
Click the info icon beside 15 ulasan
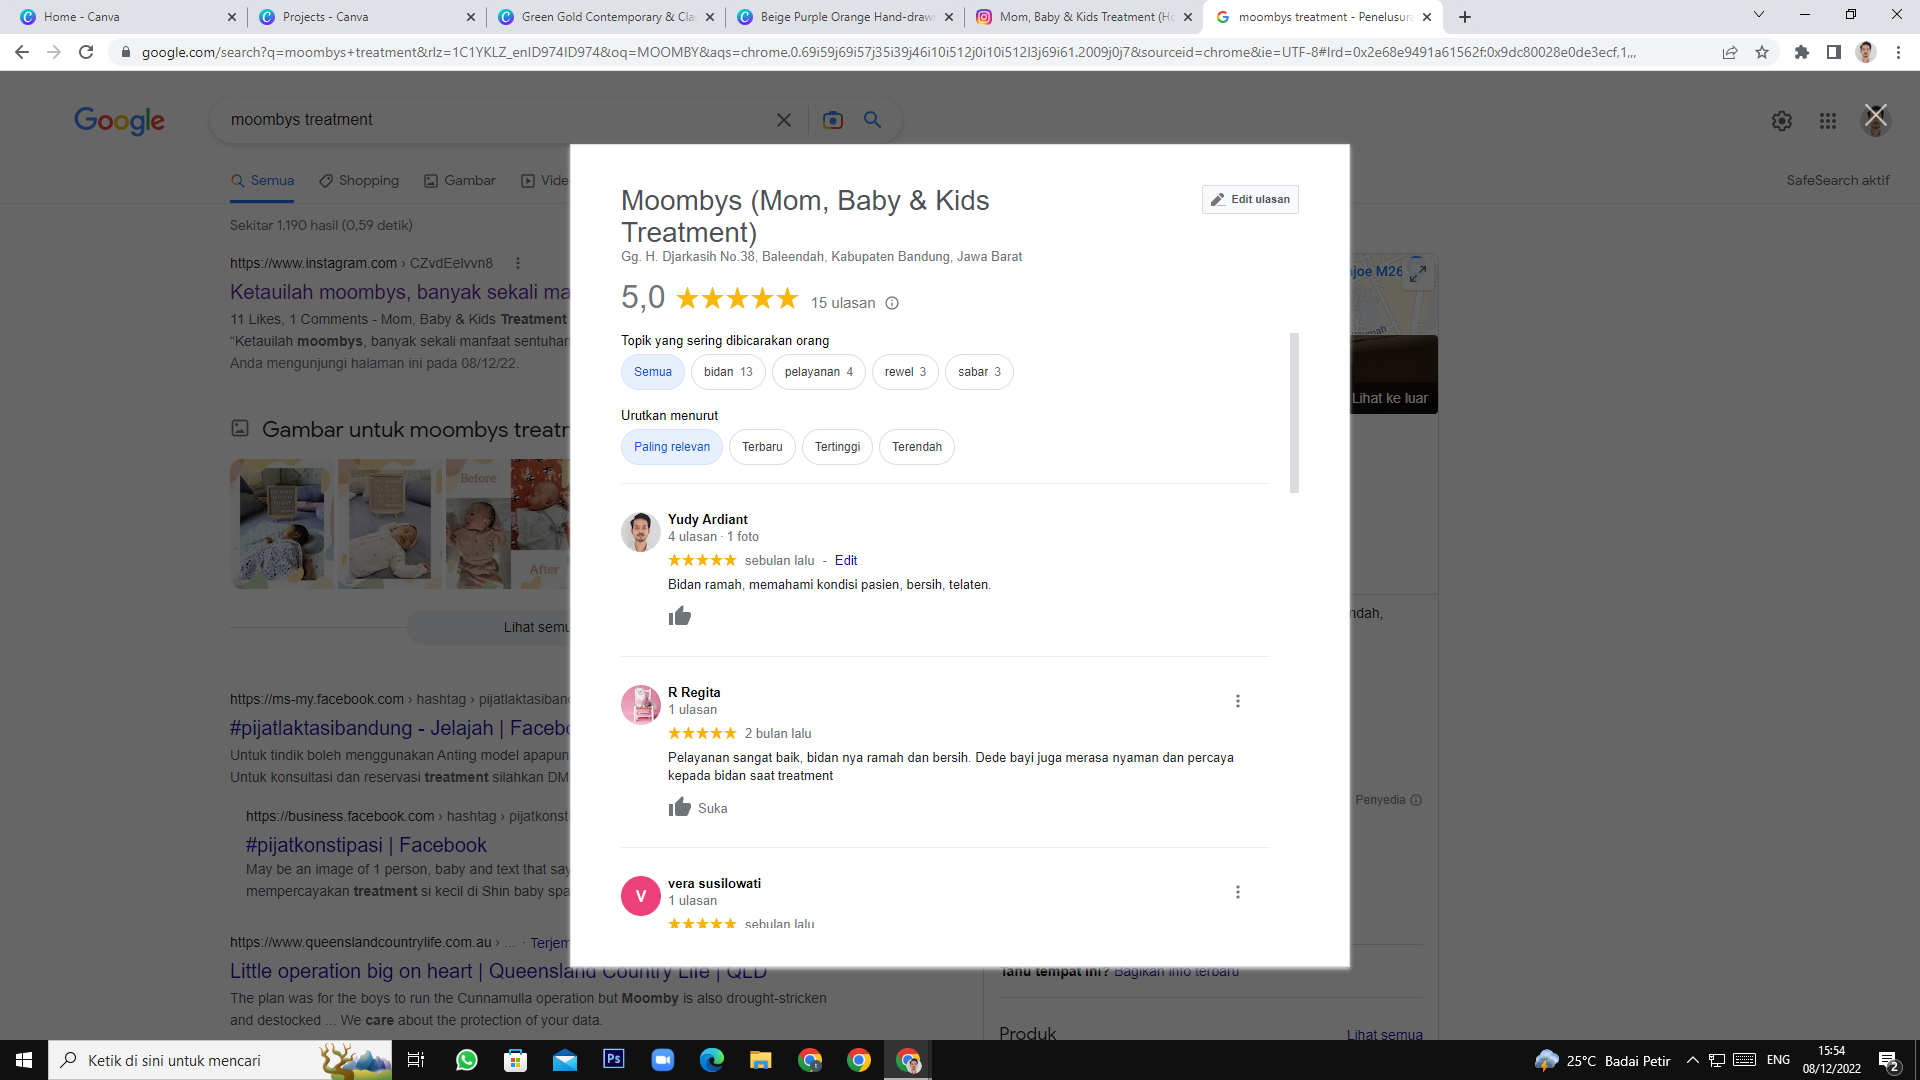[x=892, y=303]
